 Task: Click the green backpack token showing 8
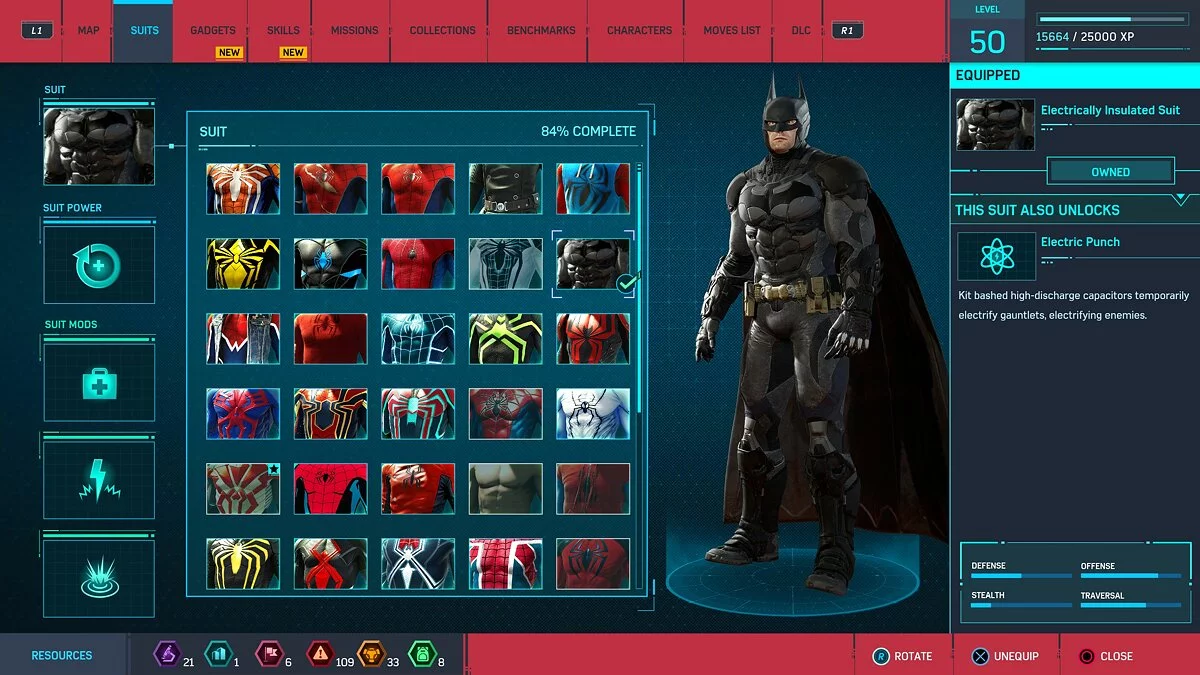pos(421,654)
